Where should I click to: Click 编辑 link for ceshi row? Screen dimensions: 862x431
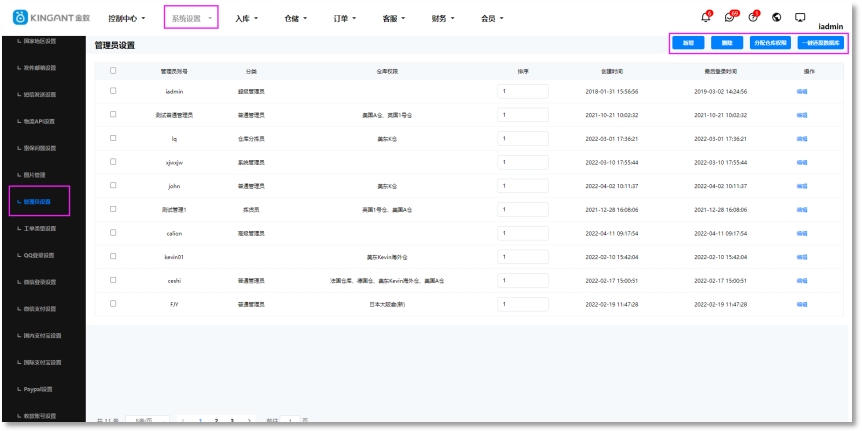[x=802, y=281]
